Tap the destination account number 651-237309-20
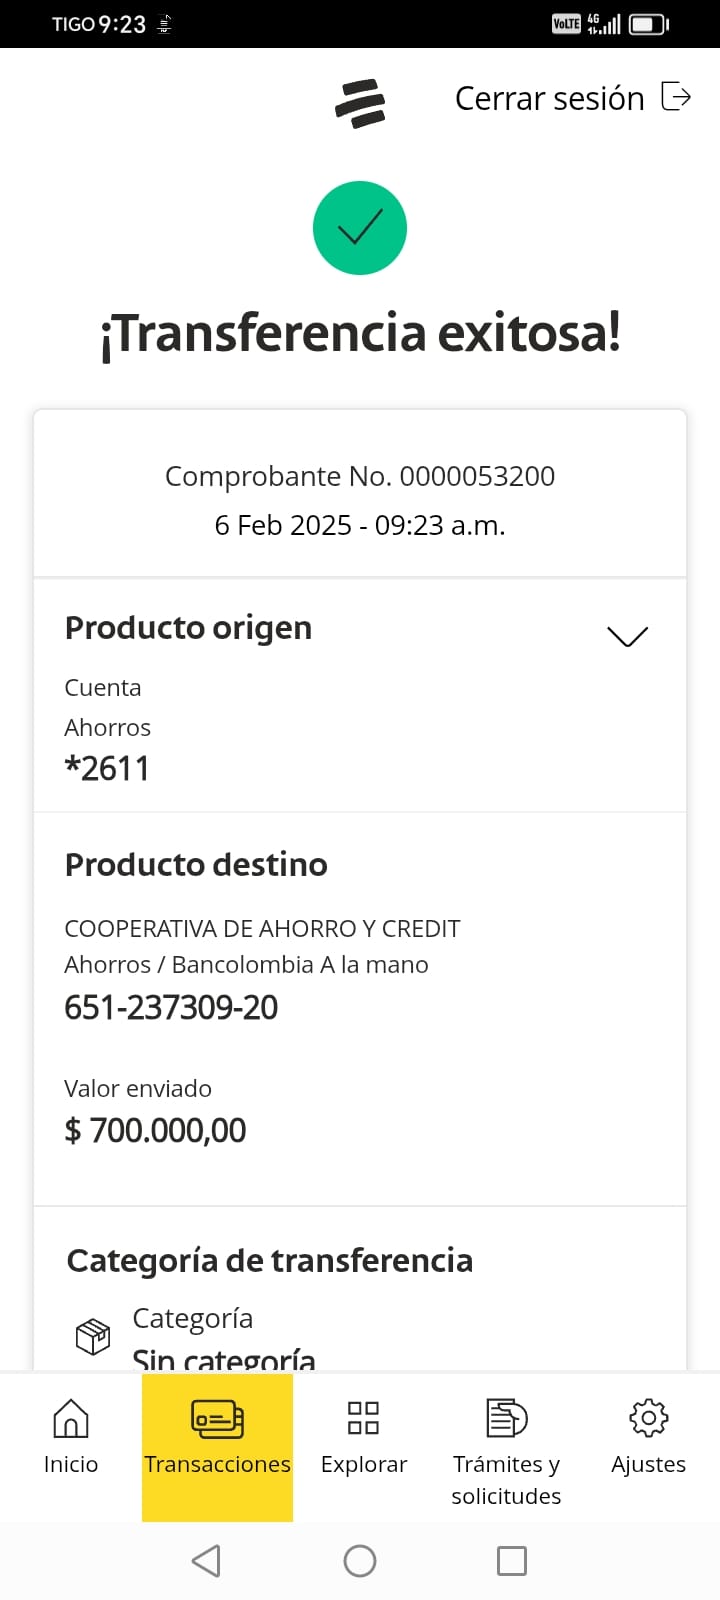The height and width of the screenshot is (1600, 720). (171, 1007)
